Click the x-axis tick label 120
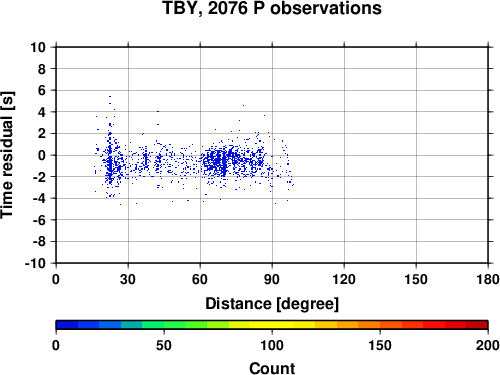This screenshot has width=500, height=375. [344, 279]
